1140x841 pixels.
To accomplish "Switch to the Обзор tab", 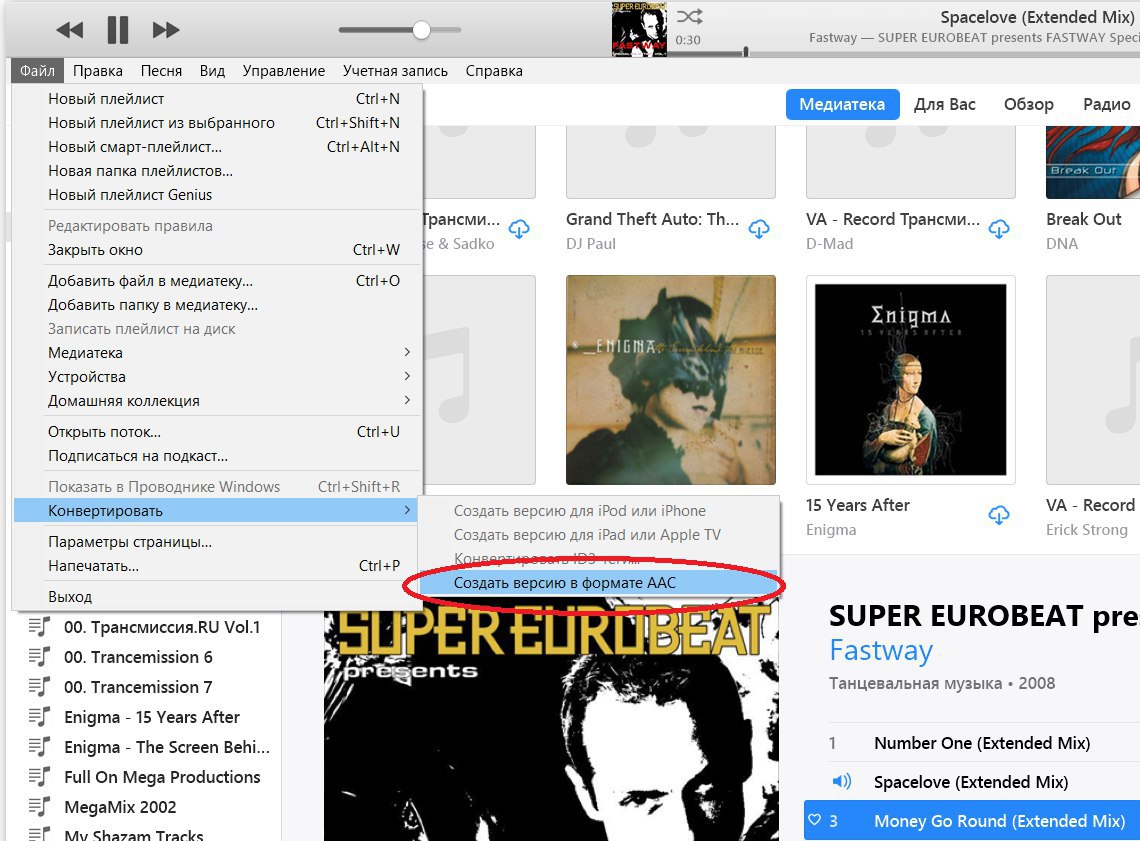I will coord(1029,105).
